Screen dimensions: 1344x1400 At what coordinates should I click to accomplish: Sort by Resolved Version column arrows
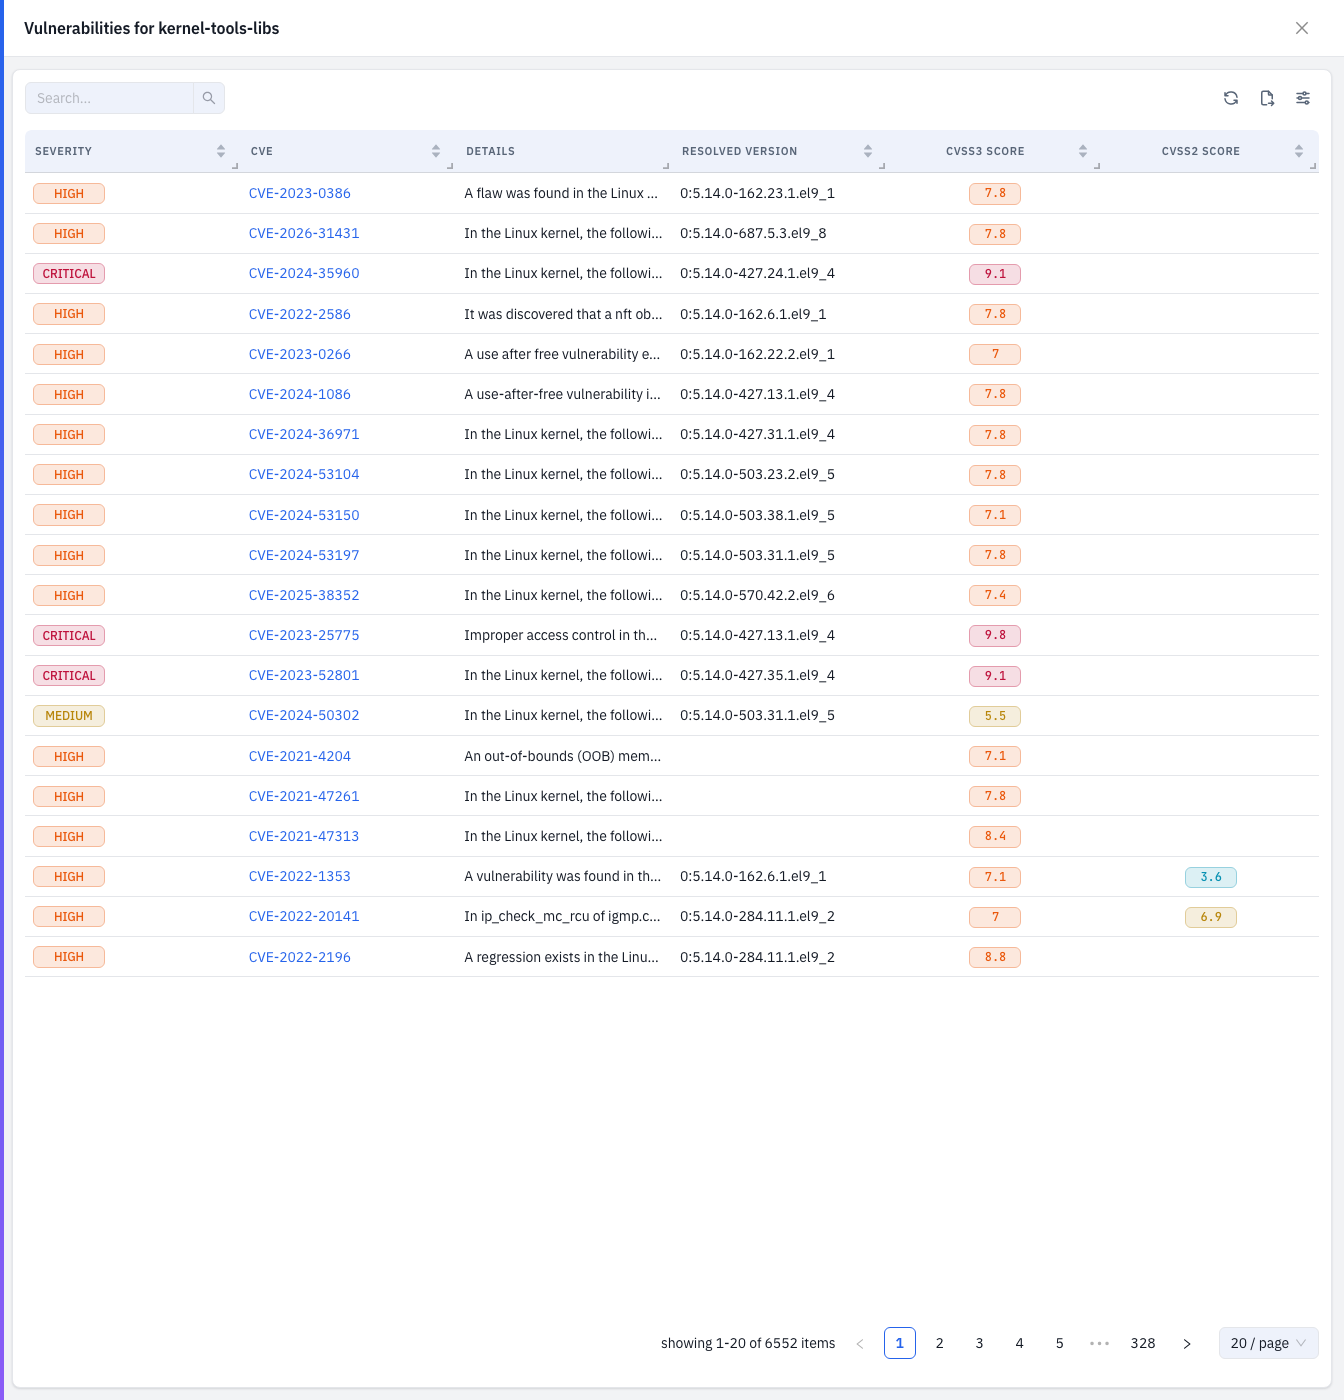pos(868,151)
